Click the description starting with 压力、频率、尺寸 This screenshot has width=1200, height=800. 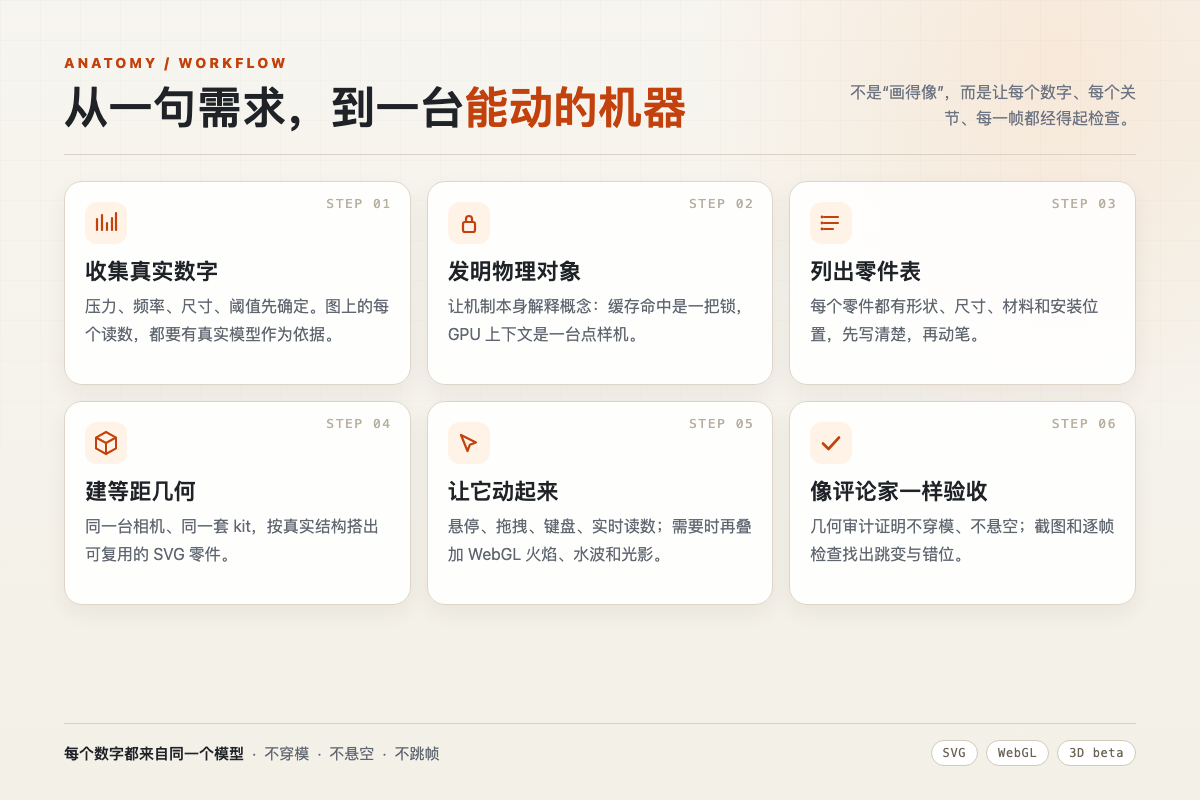pos(237,320)
